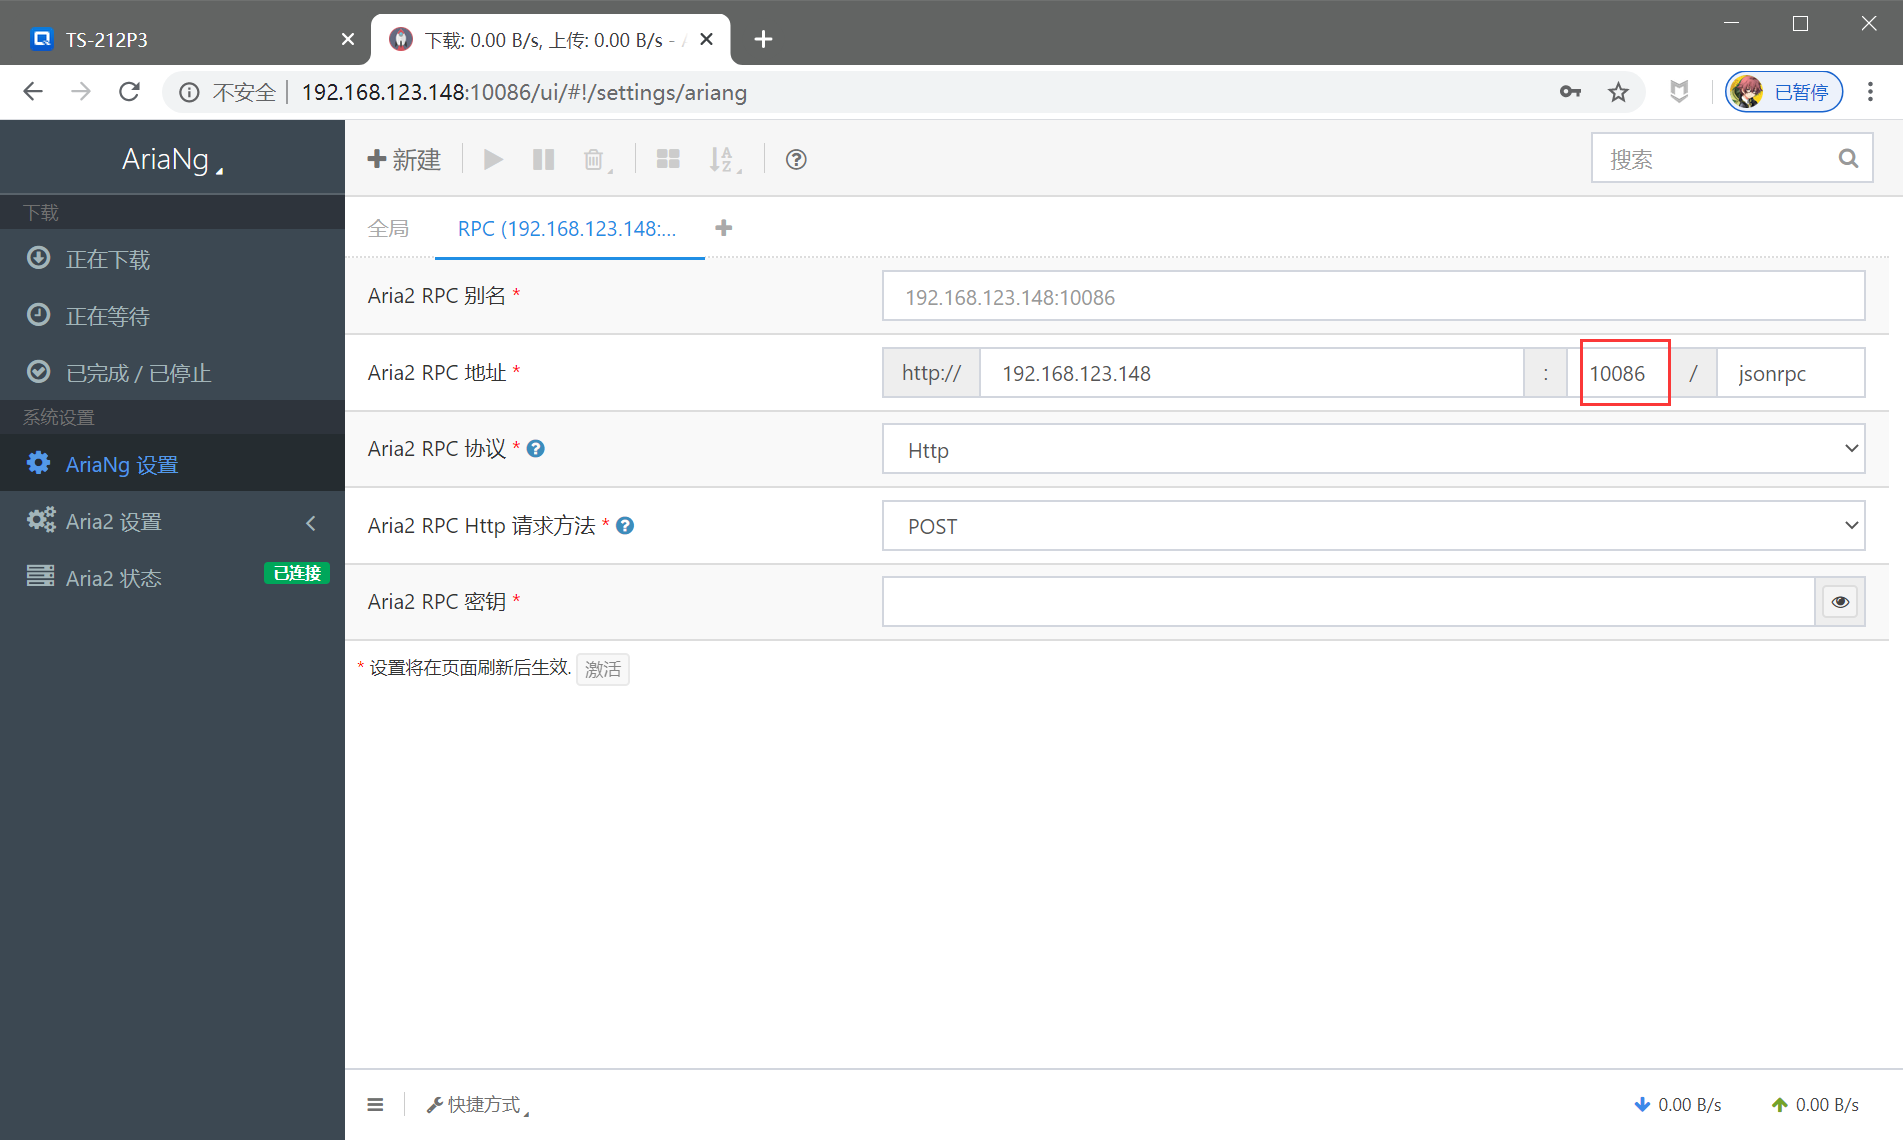The image size is (1903, 1140).
Task: Show help for RPC Http request method
Action: (x=625, y=526)
